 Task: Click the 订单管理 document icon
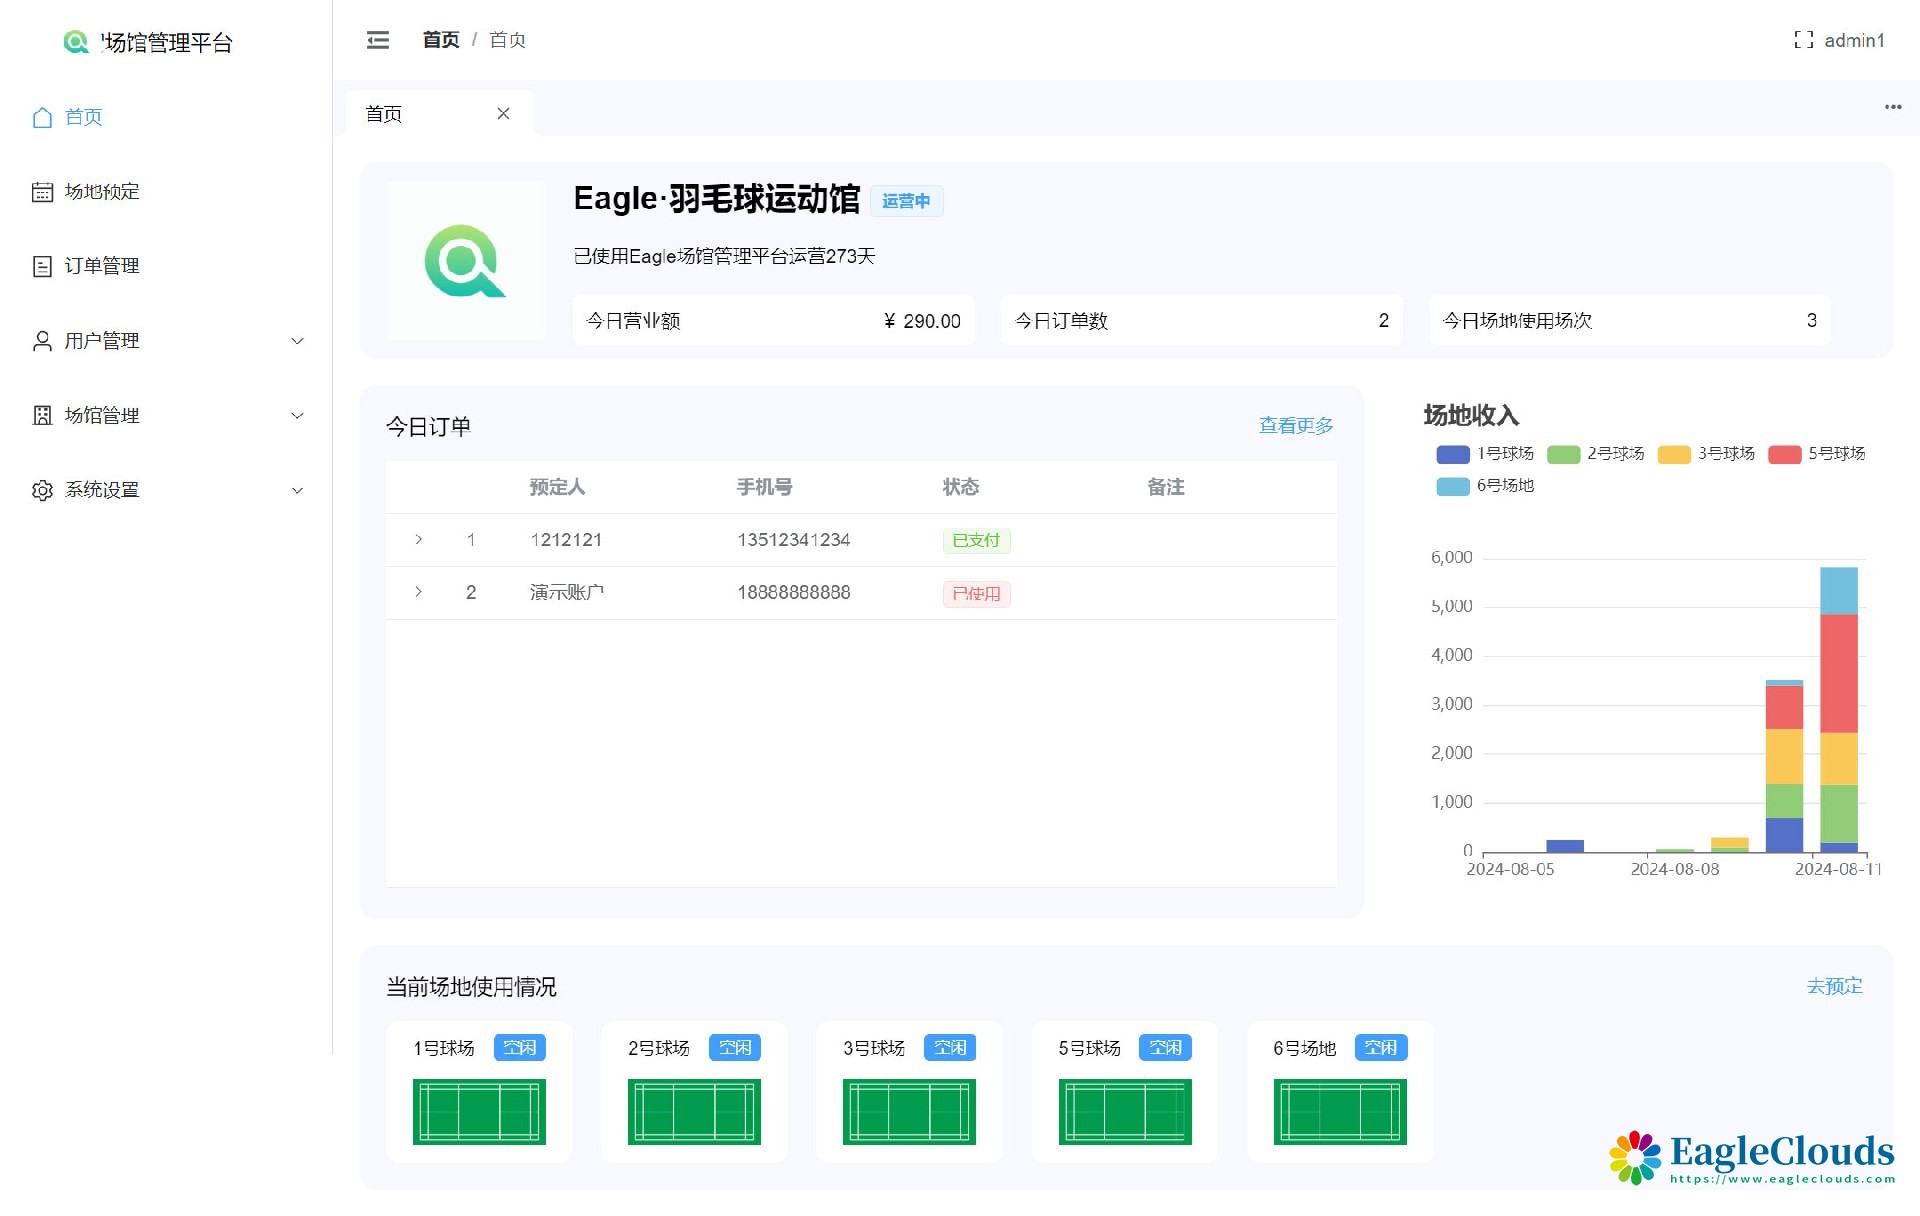[x=42, y=266]
